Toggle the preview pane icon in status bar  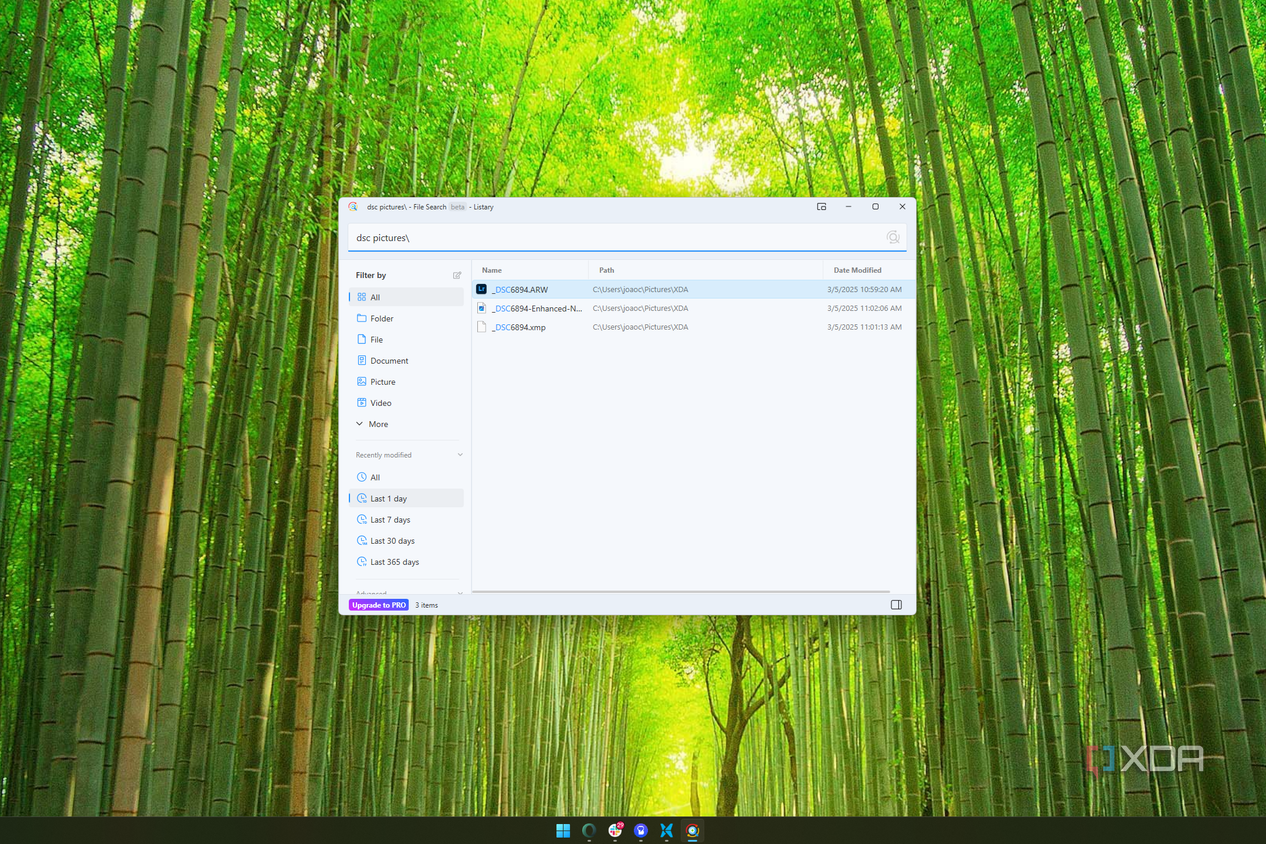click(x=896, y=605)
